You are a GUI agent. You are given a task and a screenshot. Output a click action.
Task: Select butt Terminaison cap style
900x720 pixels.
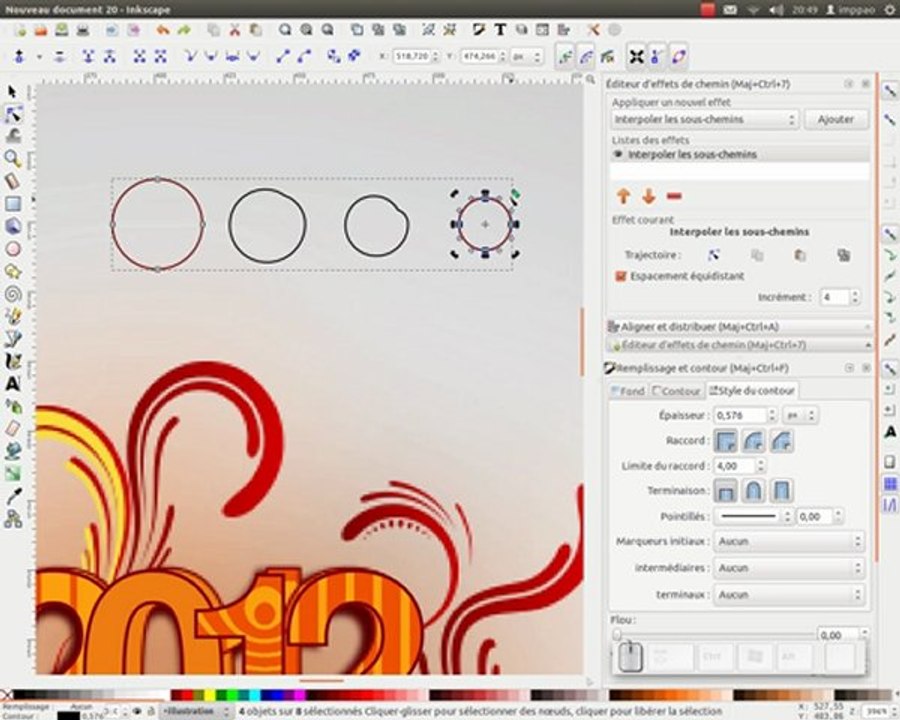pos(726,491)
